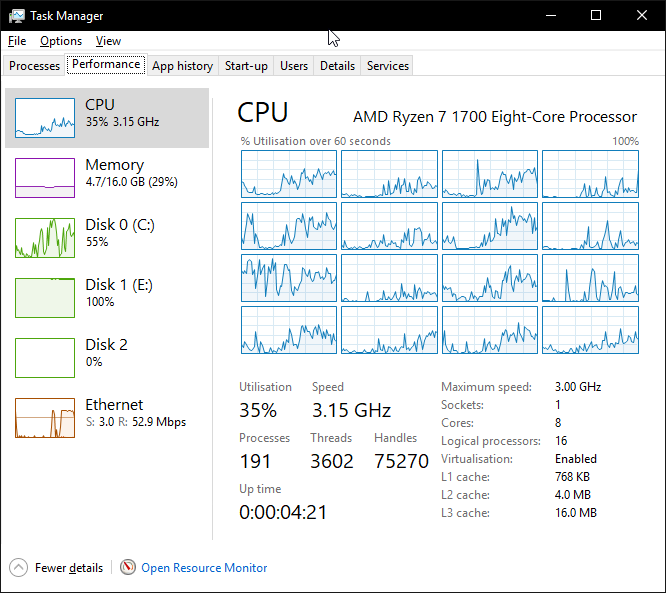Switch to the Details tab
This screenshot has width=666, height=593.
tap(337, 66)
